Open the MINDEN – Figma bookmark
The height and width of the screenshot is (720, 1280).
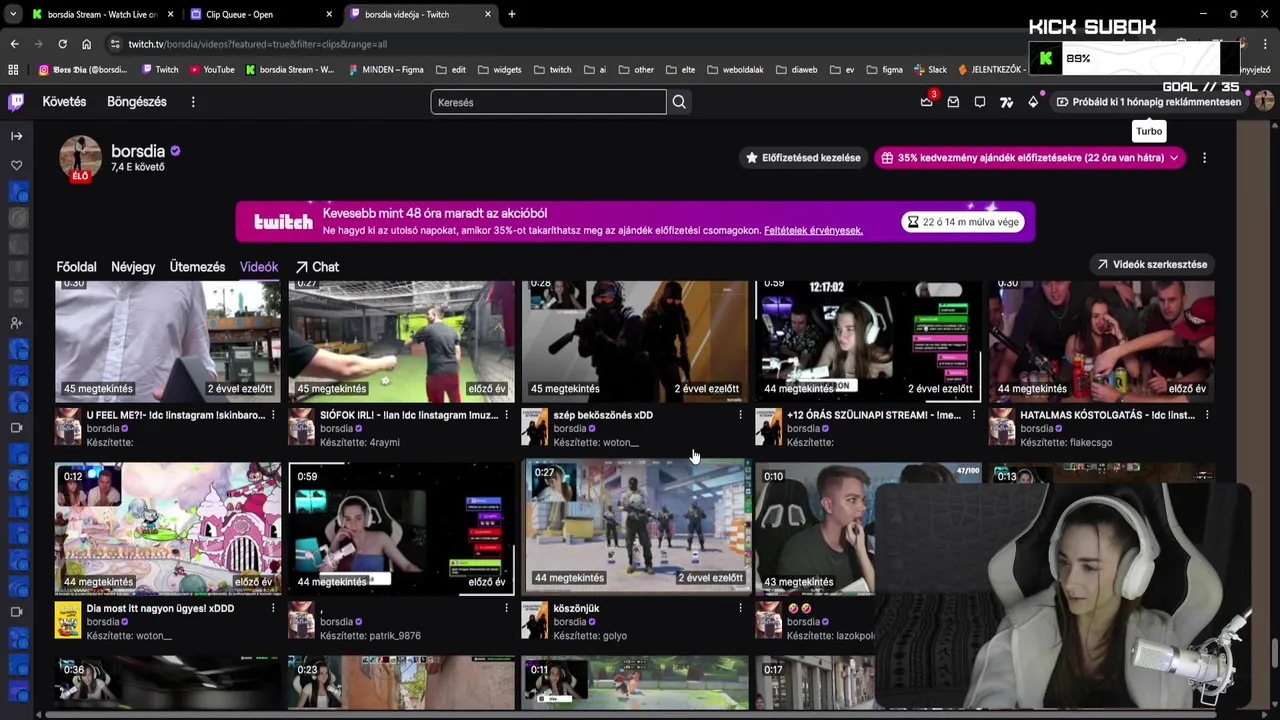click(x=386, y=70)
